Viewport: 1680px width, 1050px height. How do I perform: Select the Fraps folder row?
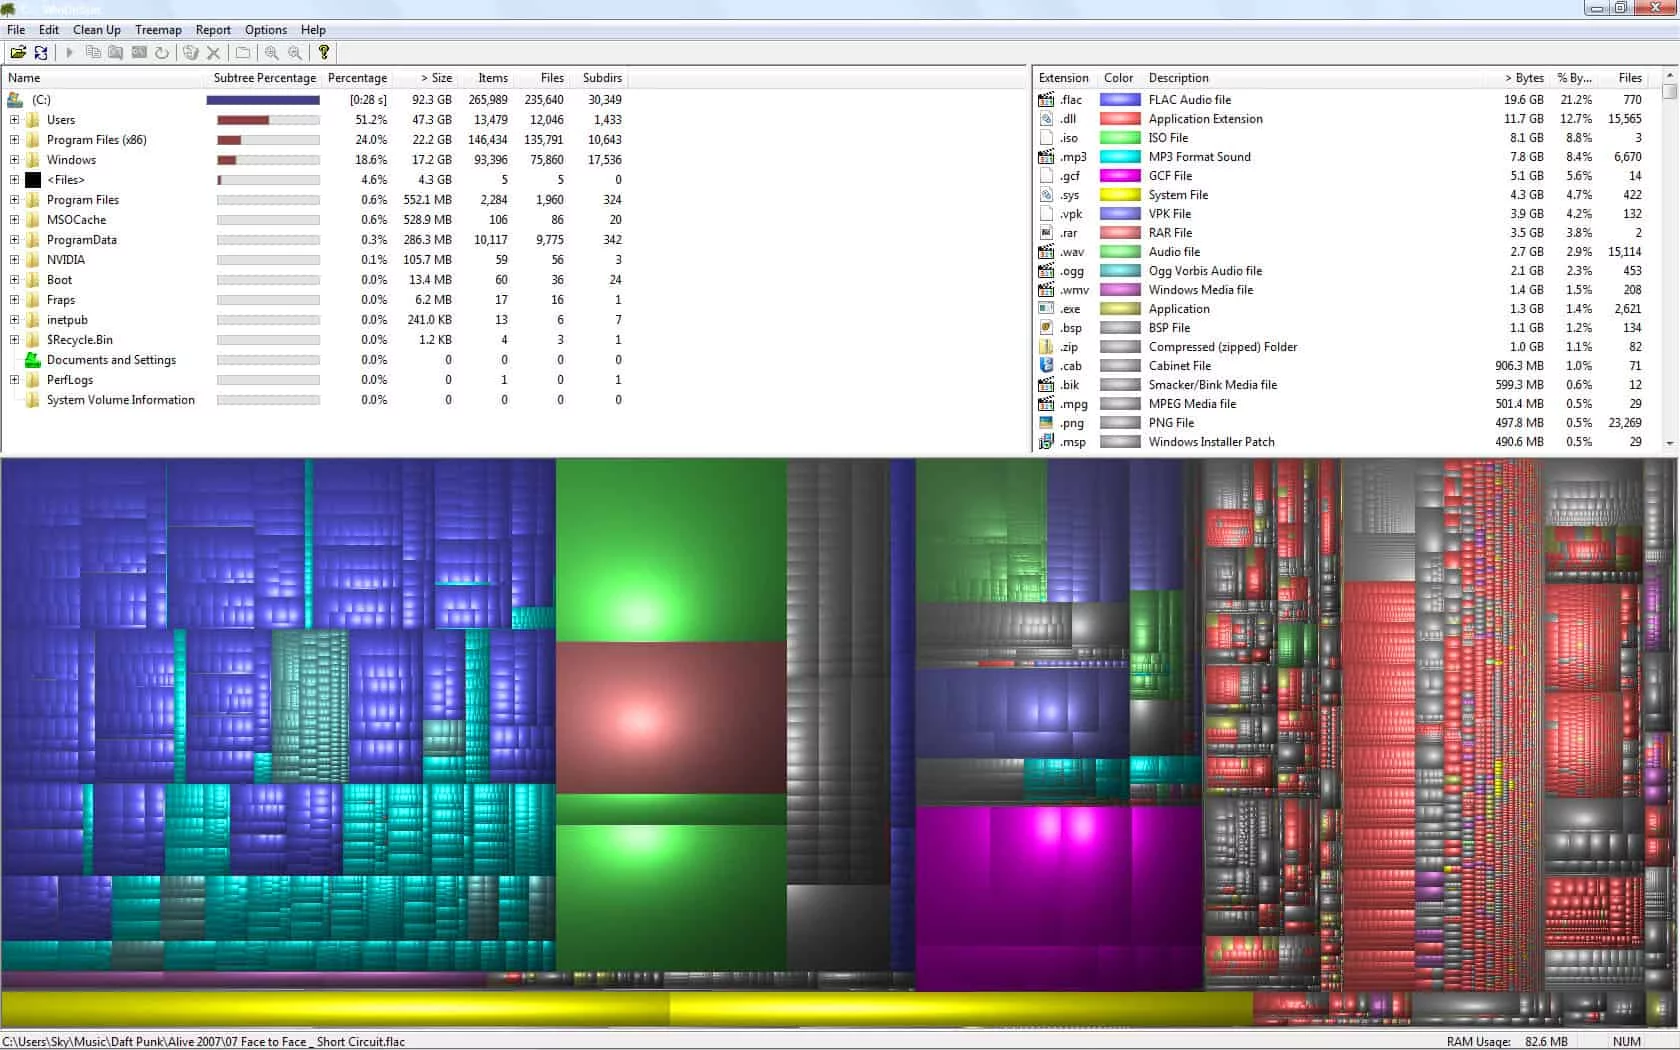click(x=315, y=300)
